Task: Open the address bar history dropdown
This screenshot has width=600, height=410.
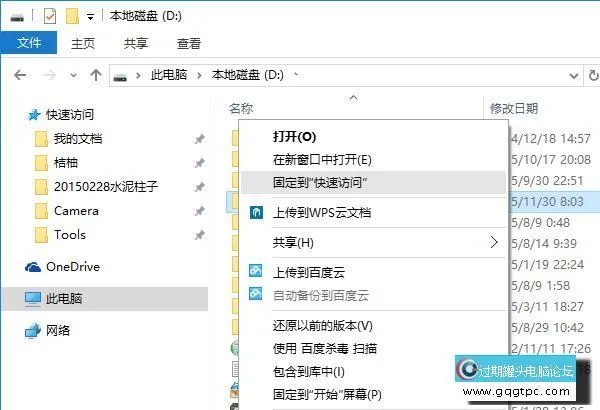Action: click(574, 76)
